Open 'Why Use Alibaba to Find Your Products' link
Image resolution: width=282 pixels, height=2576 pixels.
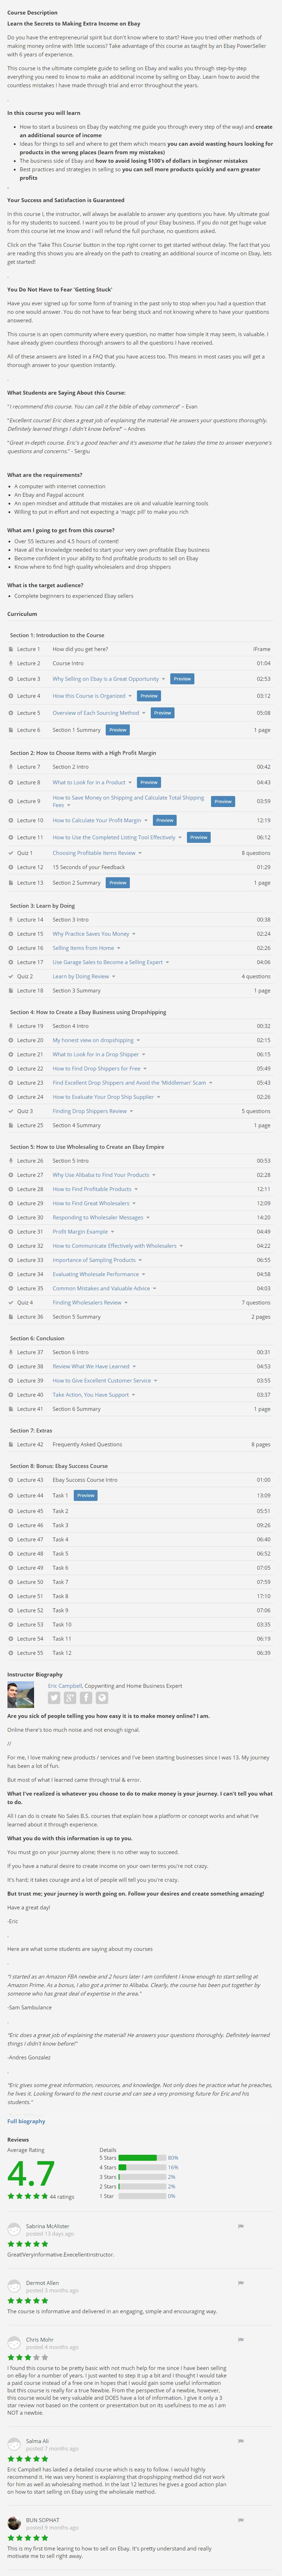pos(101,1175)
